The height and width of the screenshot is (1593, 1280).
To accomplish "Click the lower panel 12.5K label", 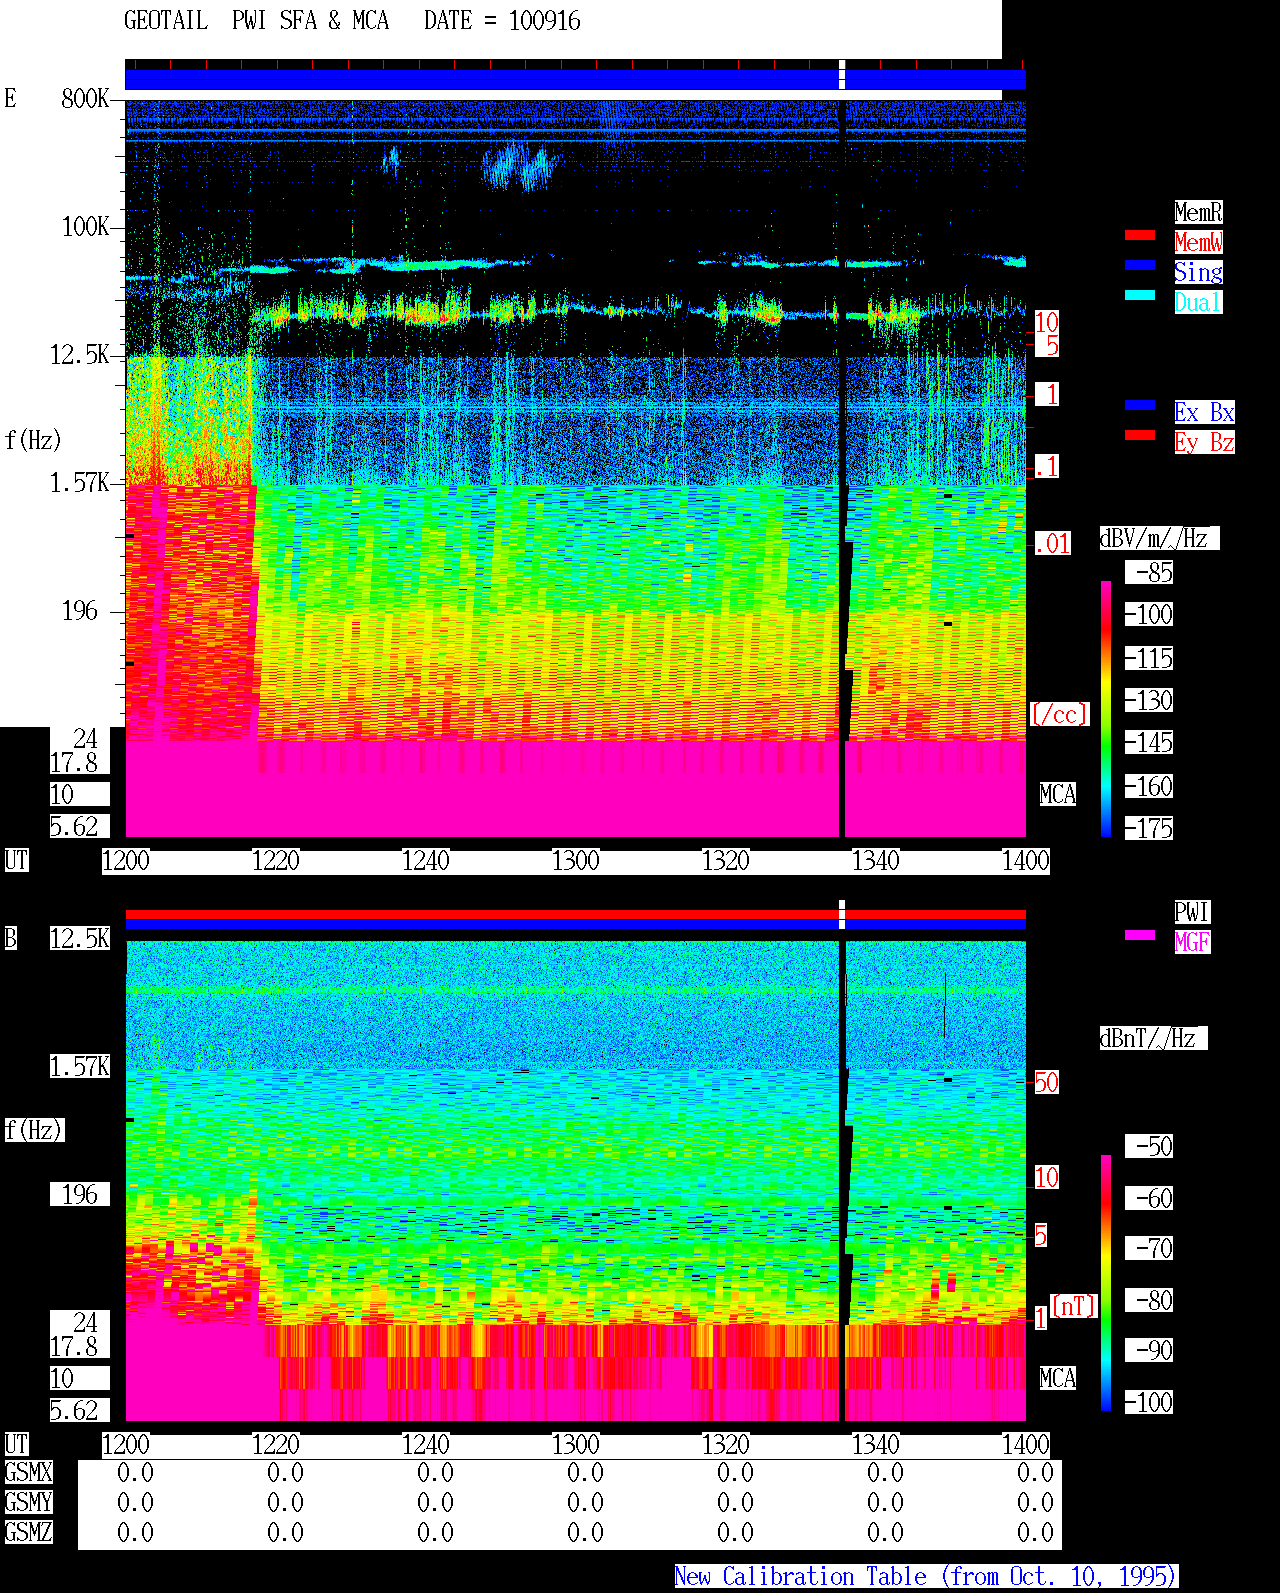I will [x=80, y=938].
